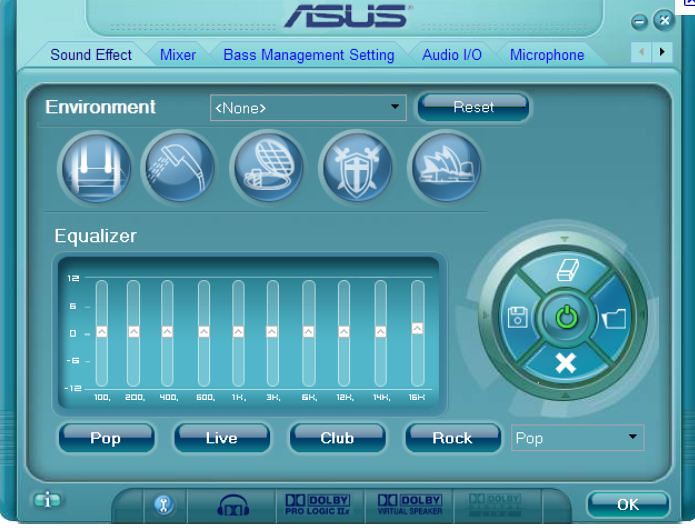The image size is (695, 528).
Task: Toggle the equalizer power button
Action: tap(566, 317)
